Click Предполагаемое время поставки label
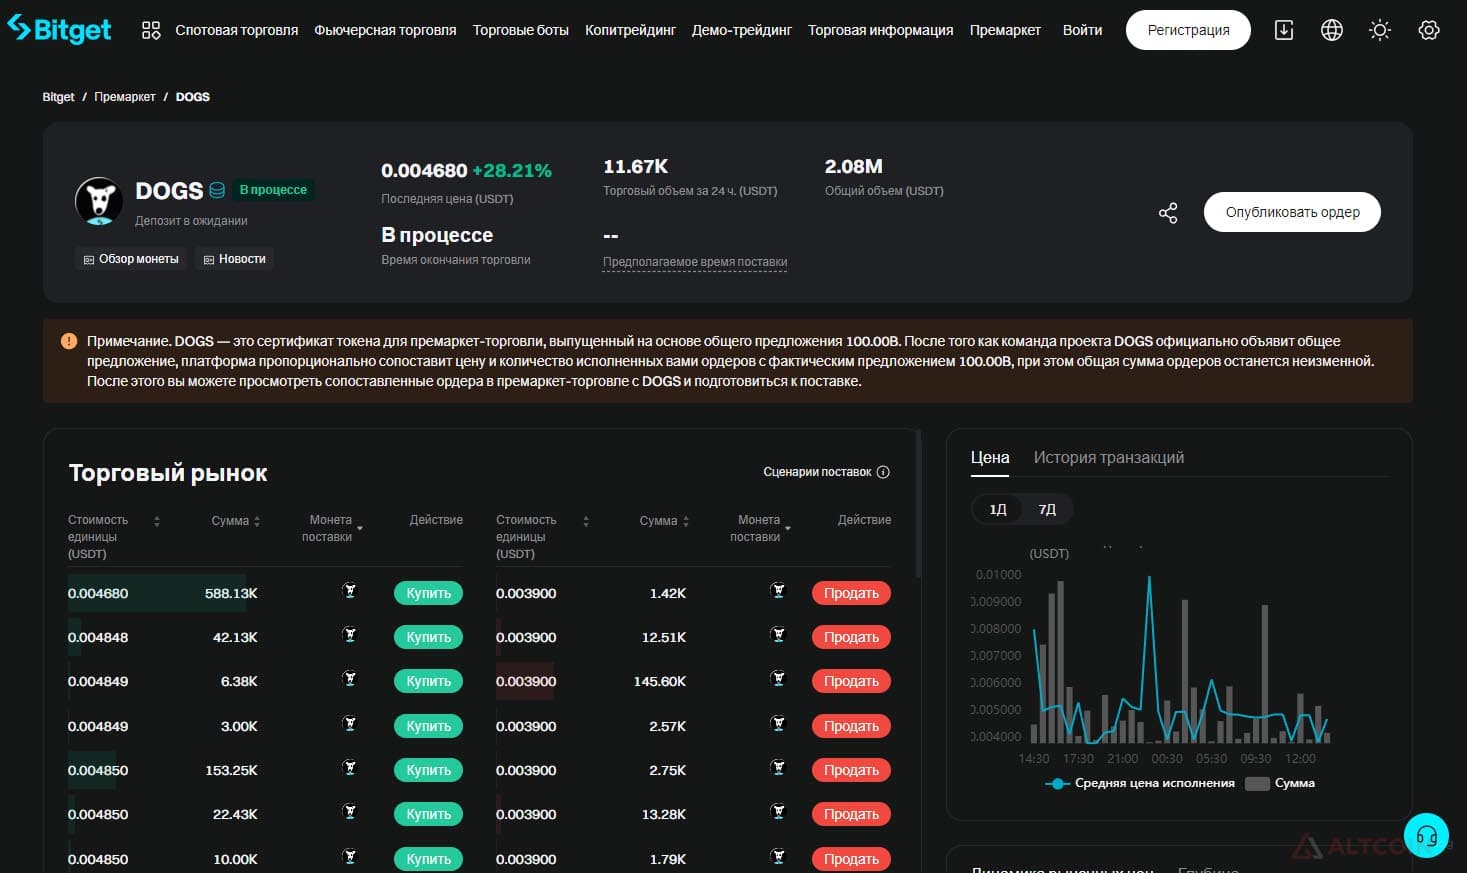 (695, 262)
